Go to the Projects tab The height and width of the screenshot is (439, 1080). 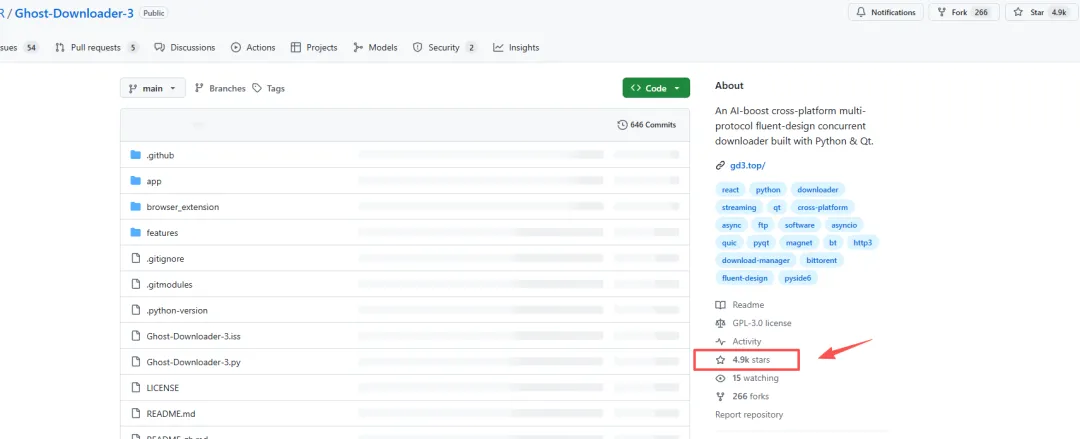[x=314, y=48]
